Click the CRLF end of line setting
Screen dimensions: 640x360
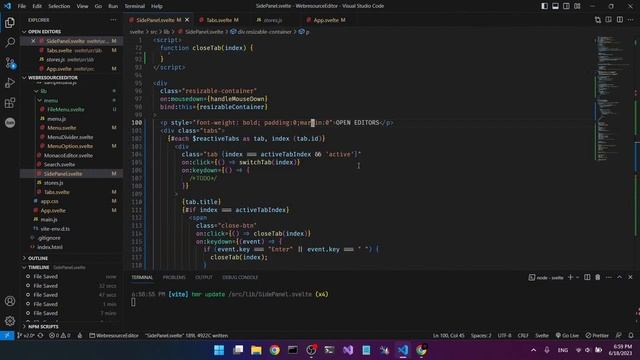coord(523,336)
